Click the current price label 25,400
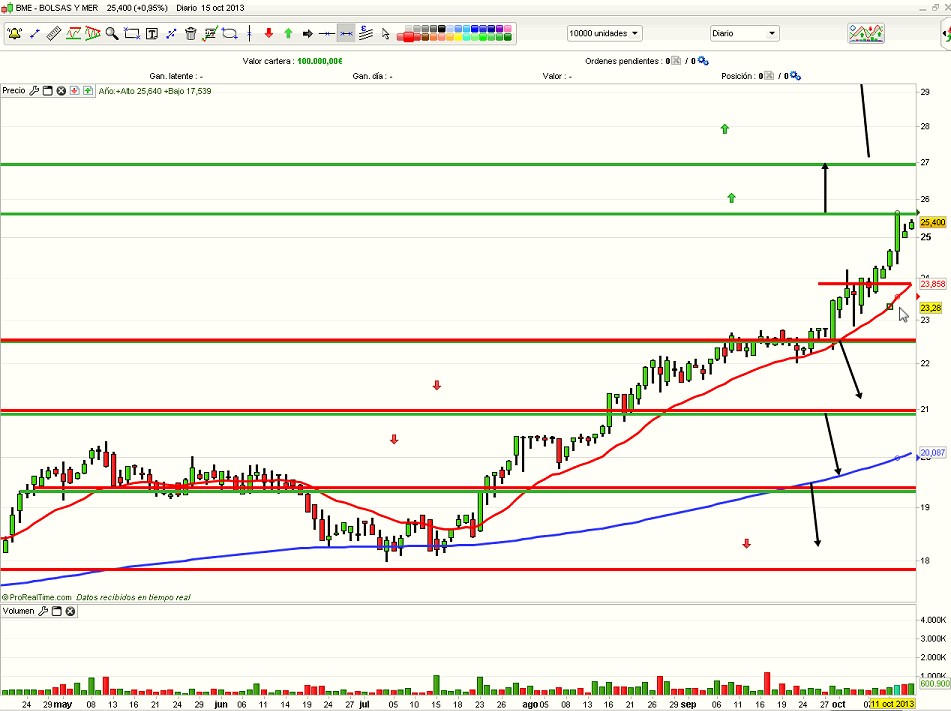This screenshot has height=711, width=951. tap(933, 223)
